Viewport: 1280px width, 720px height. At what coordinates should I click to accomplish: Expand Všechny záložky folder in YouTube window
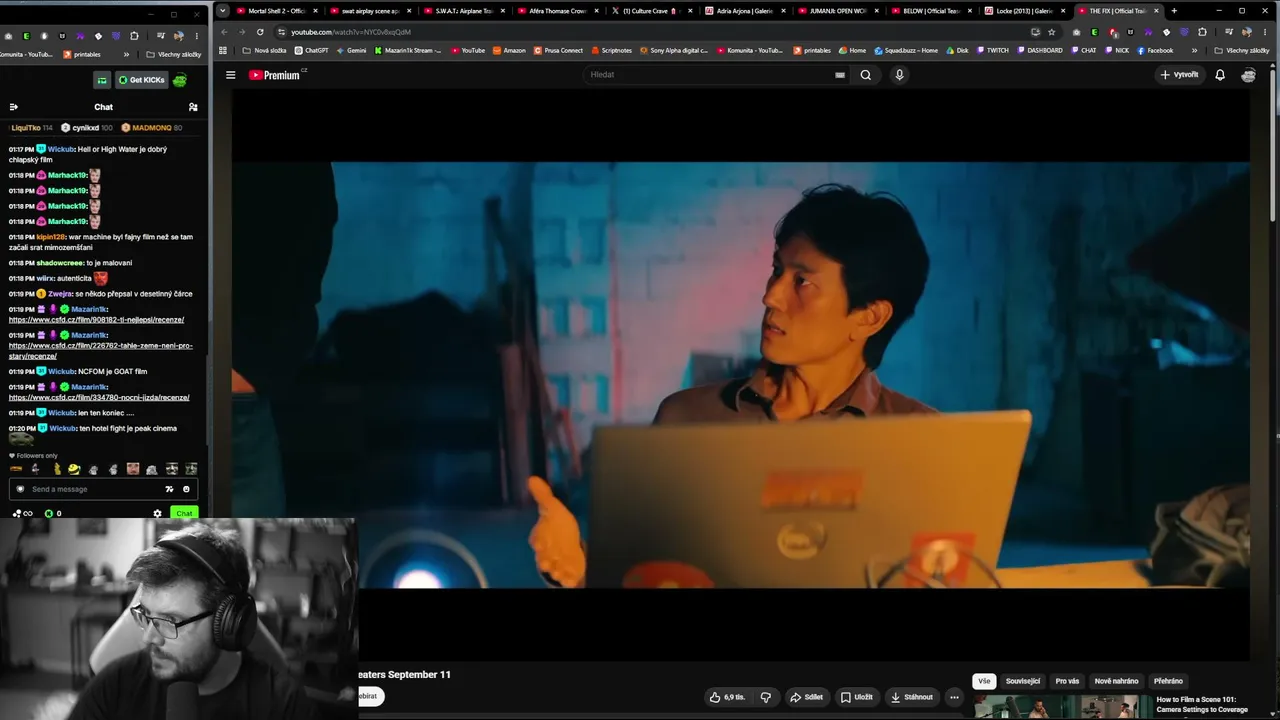[x=1243, y=50]
